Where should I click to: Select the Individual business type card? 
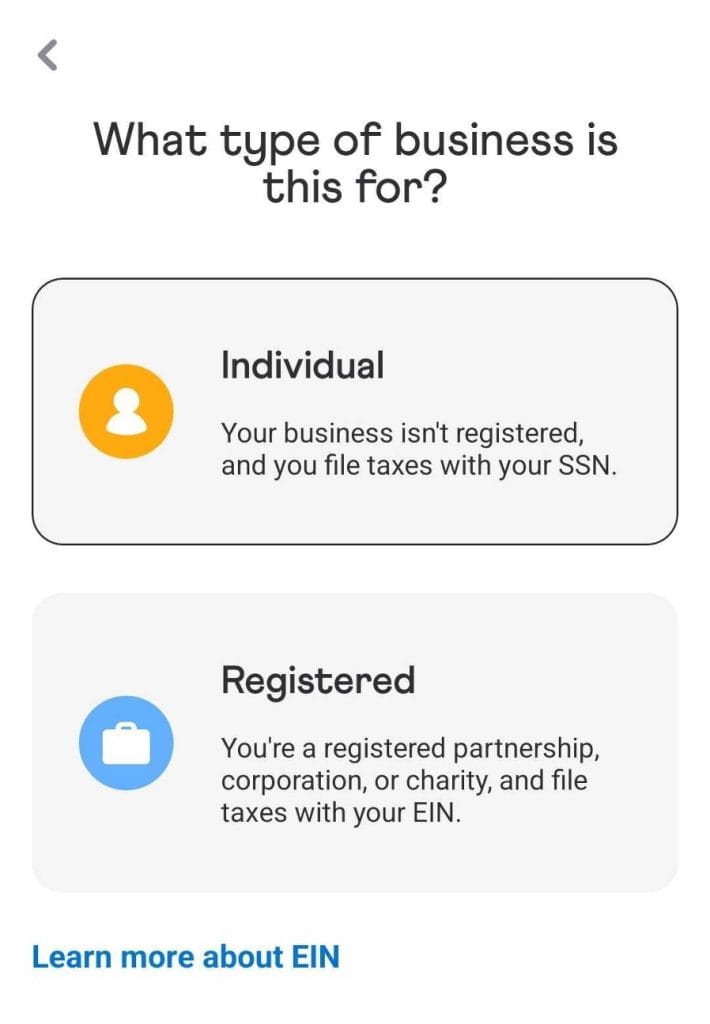point(355,411)
